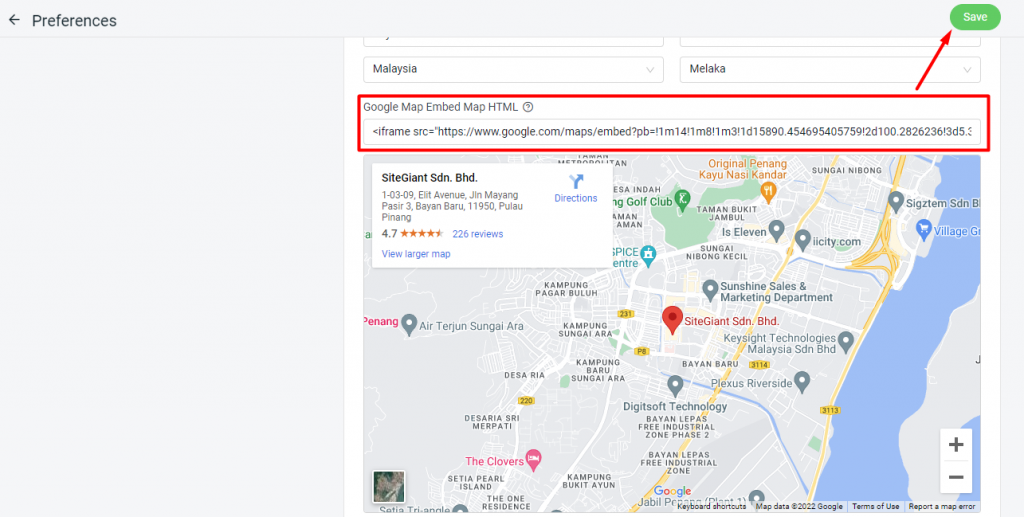This screenshot has width=1024, height=517.
Task: Go back using the Preferences arrow
Action: (x=14, y=20)
